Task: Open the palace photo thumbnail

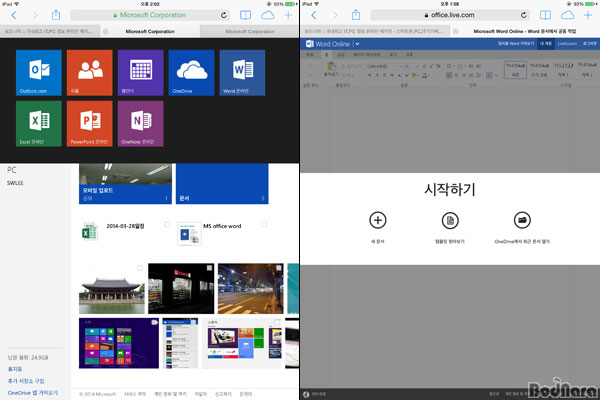Action: 112,289
